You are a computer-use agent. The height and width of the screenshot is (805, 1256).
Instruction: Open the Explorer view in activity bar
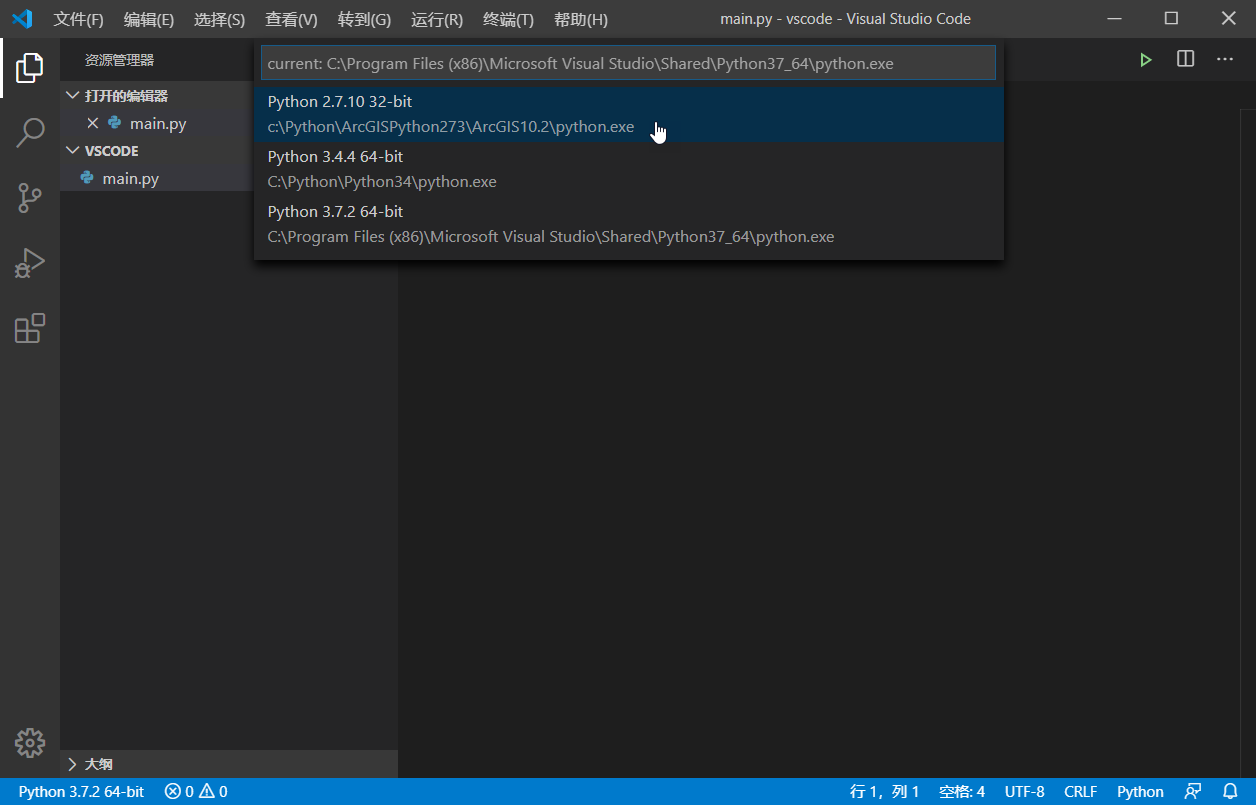(x=30, y=68)
